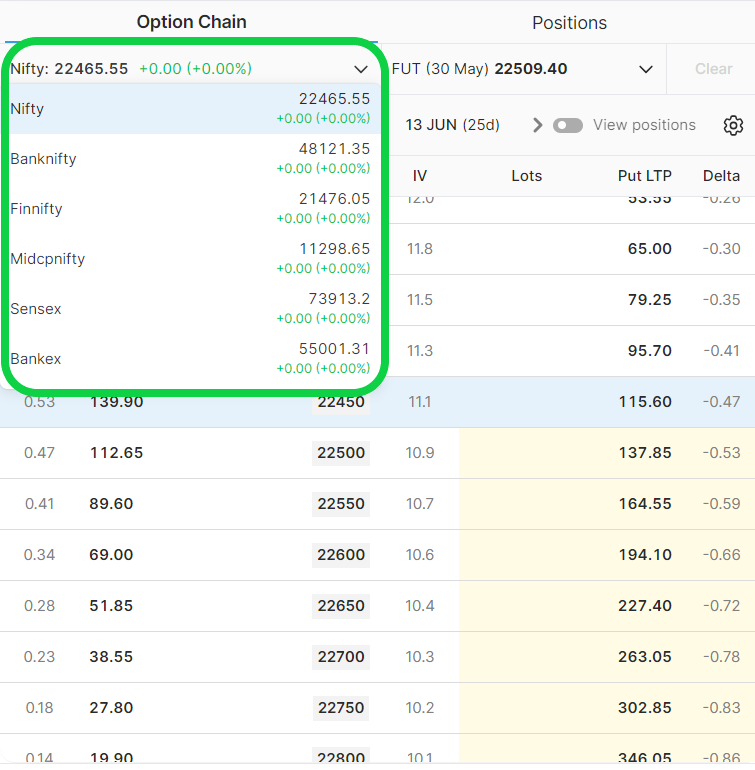
Task: Click the Lots cell in the 22600 row
Action: pyautogui.click(x=527, y=555)
